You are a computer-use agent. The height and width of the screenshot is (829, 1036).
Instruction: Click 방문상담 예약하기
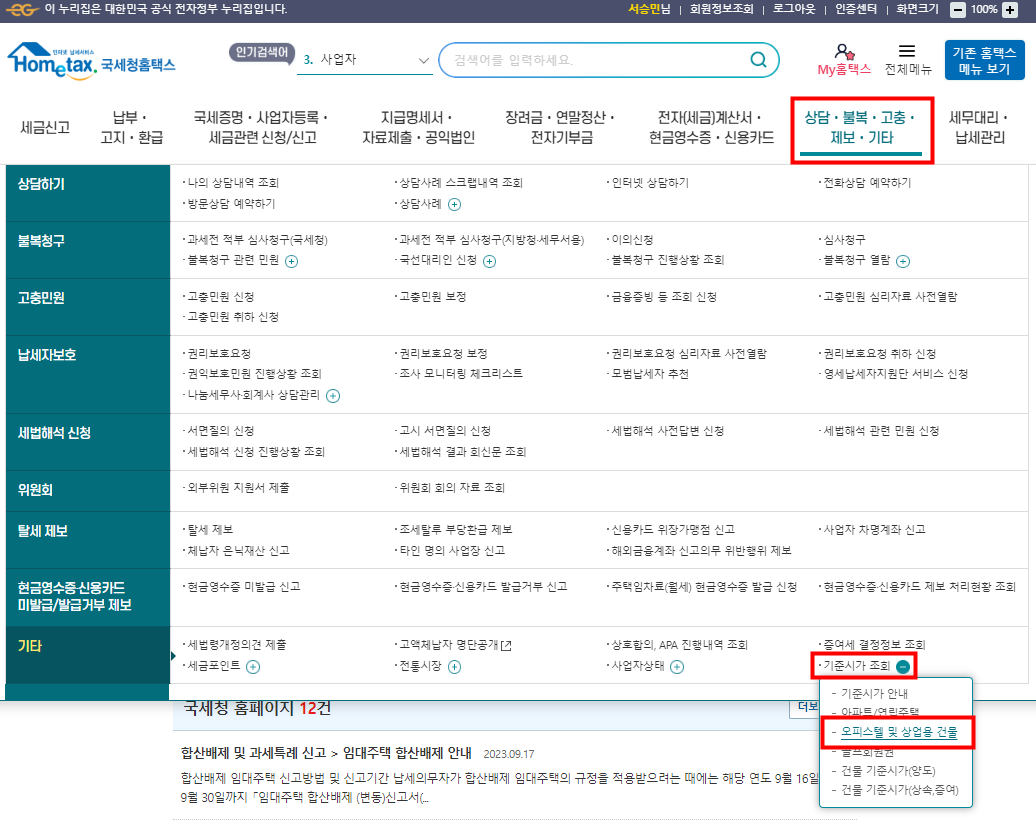coord(231,203)
